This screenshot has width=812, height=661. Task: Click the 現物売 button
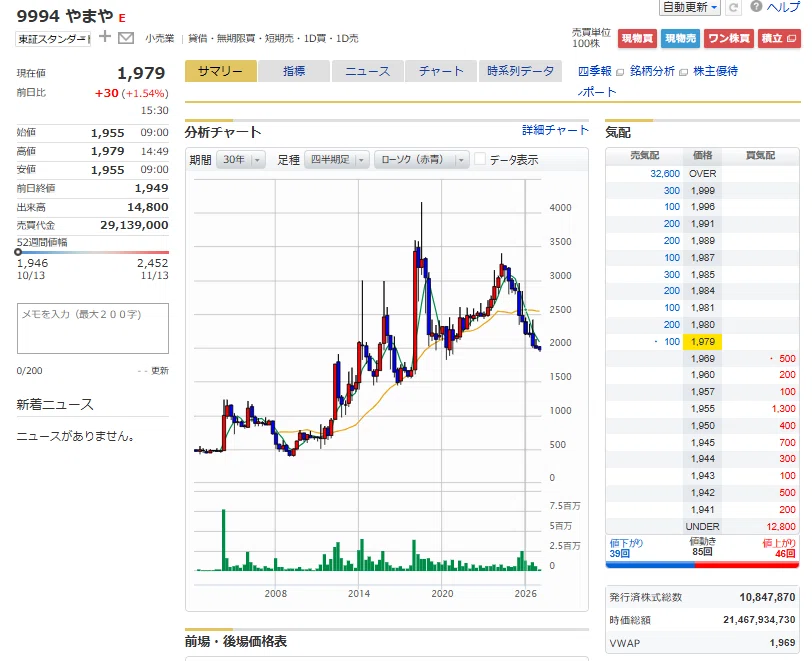tap(680, 38)
